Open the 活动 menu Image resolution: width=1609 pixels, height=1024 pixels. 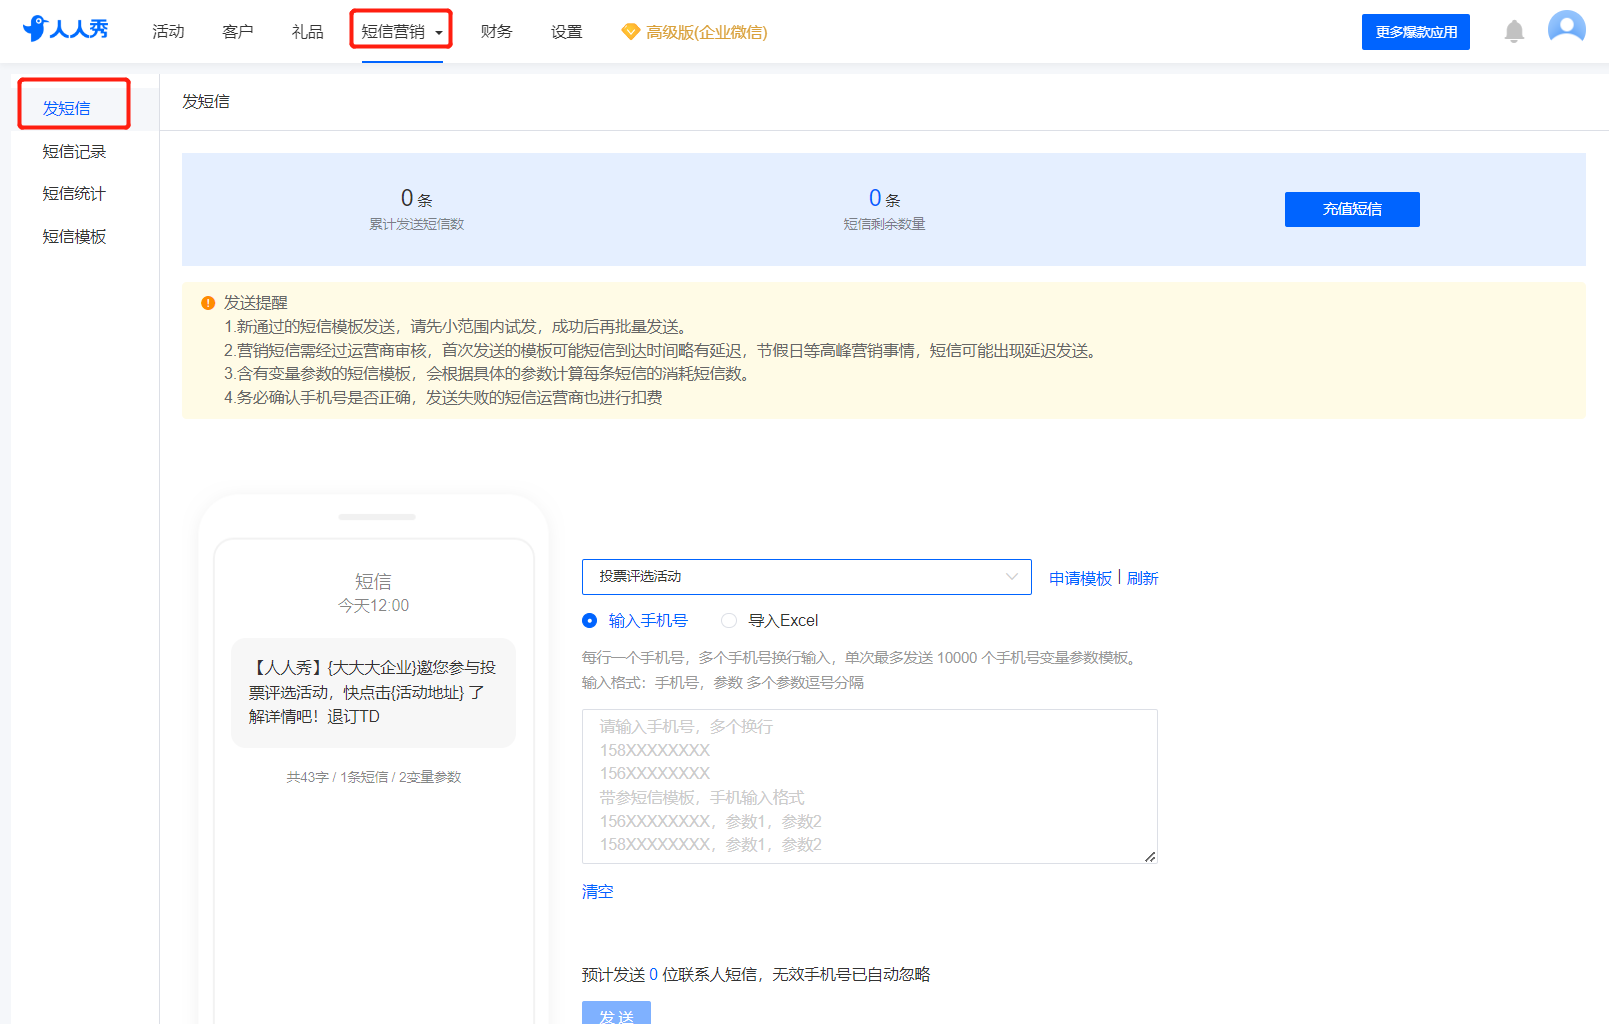168,32
